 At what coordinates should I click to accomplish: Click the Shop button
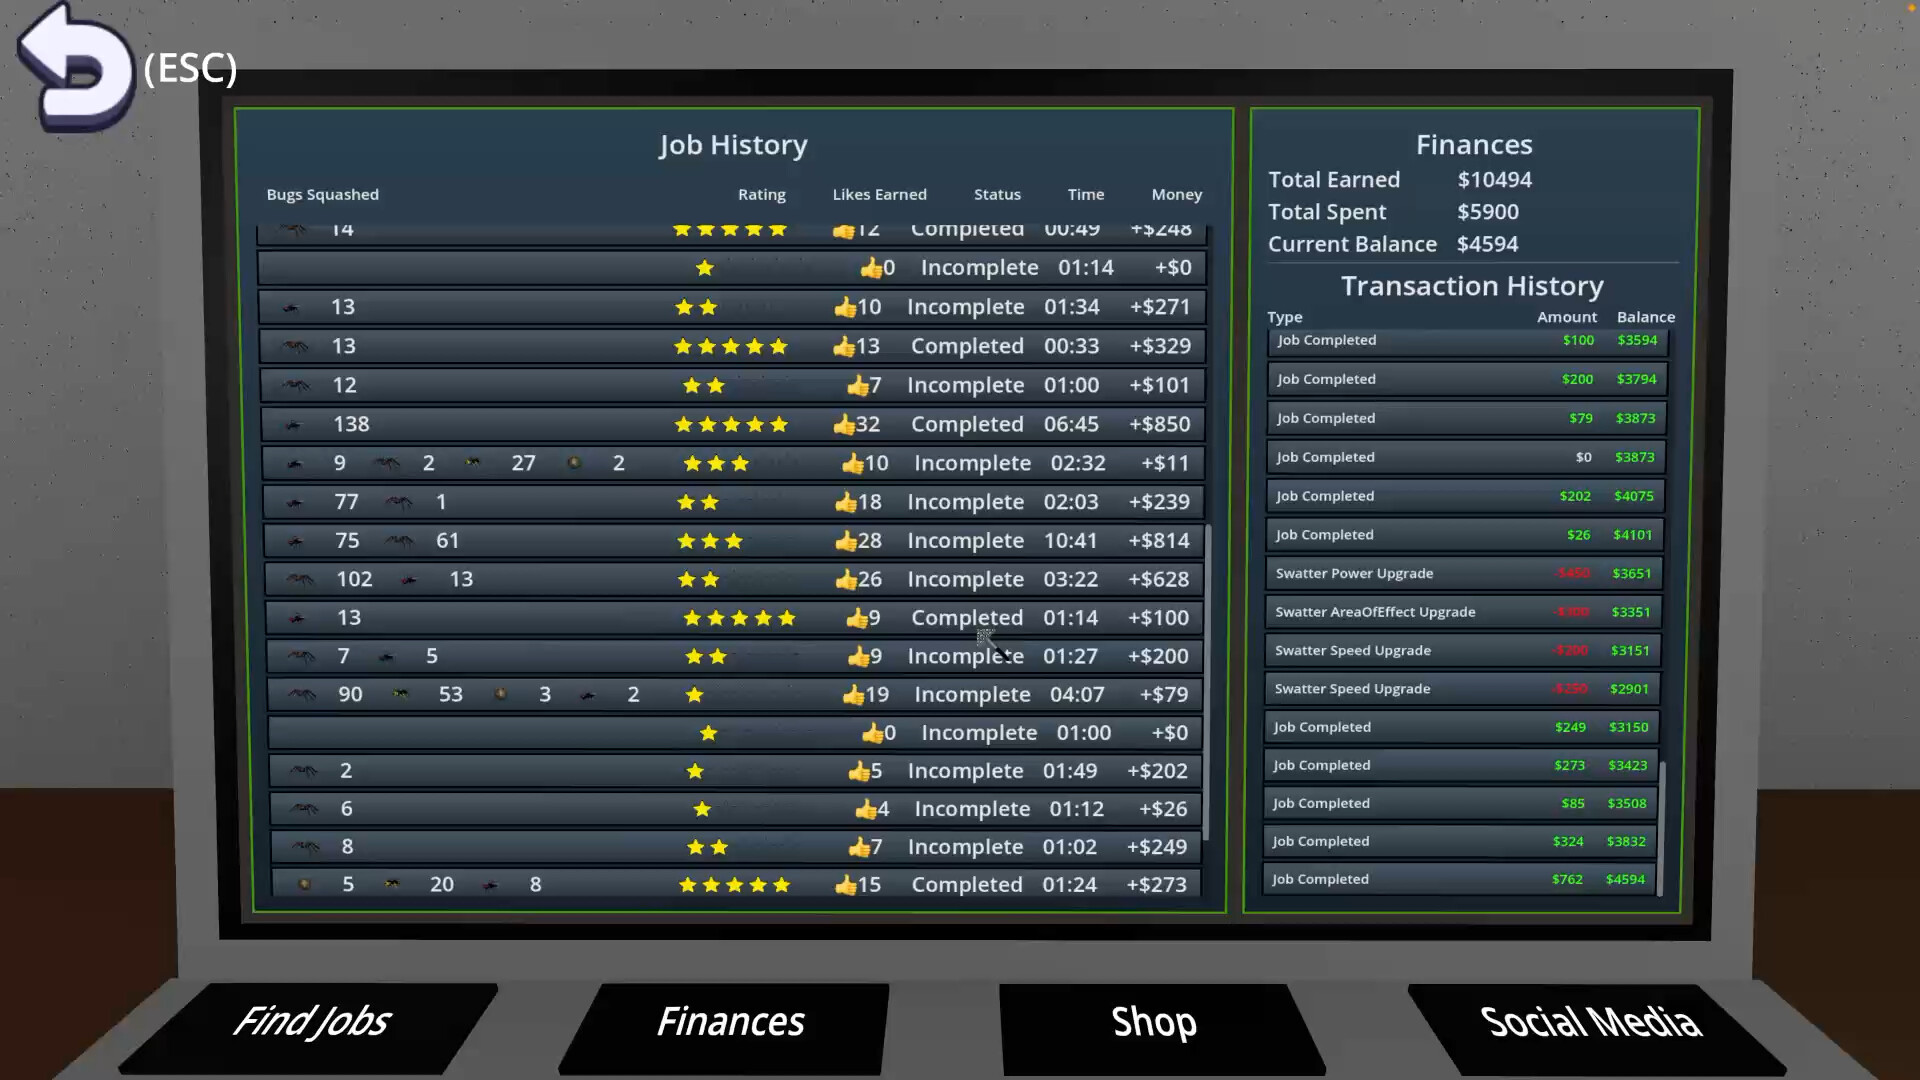(x=1152, y=1021)
